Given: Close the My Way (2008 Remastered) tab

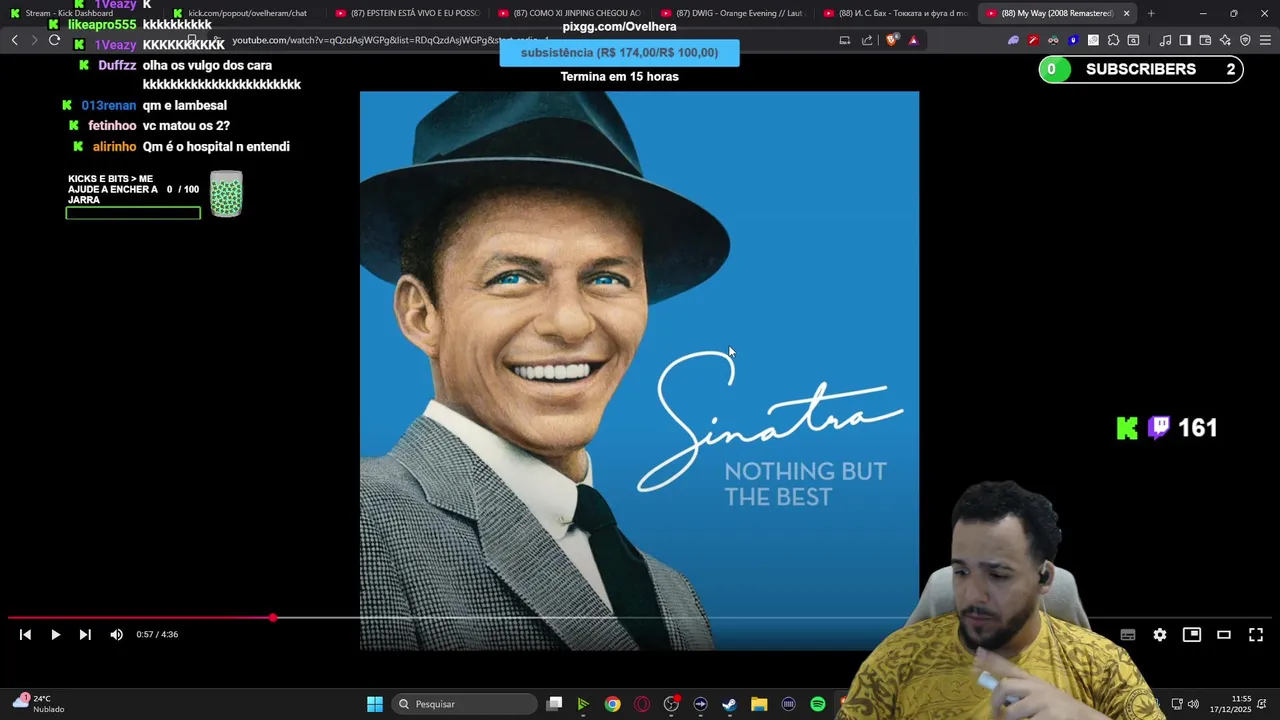Looking at the screenshot, I should (x=1126, y=13).
